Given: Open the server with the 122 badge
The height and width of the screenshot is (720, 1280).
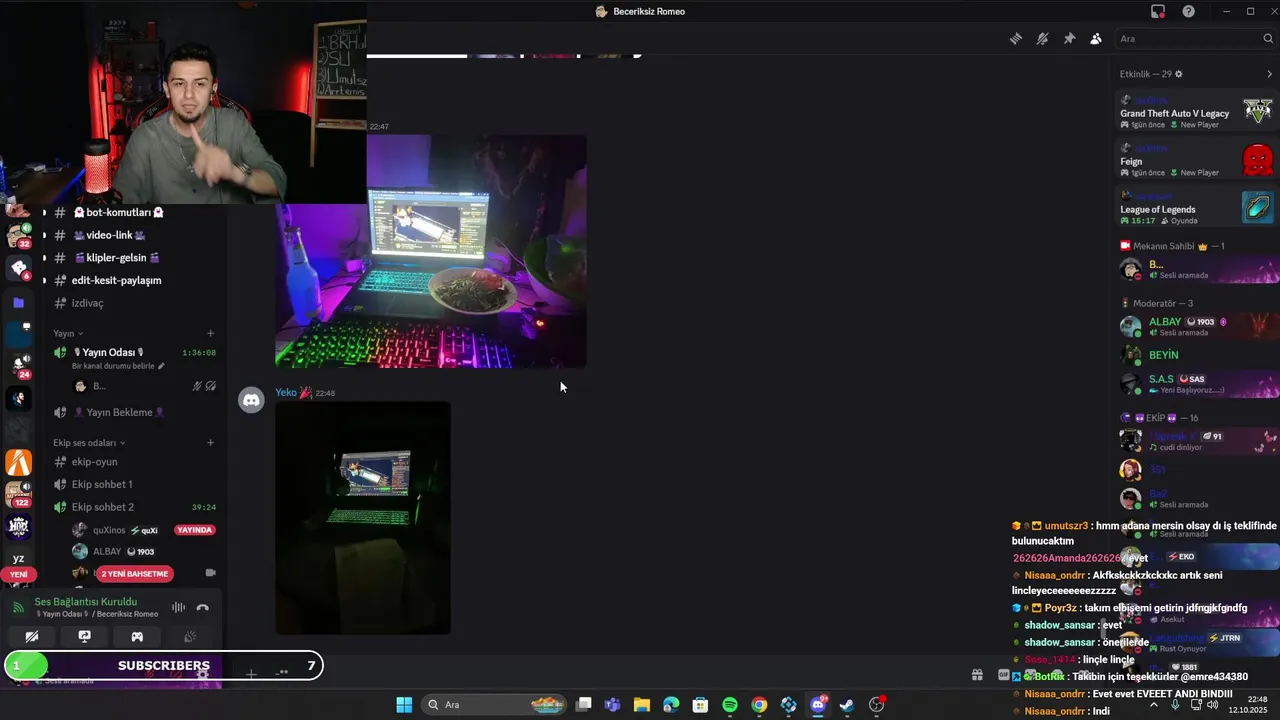Looking at the screenshot, I should click(18, 495).
